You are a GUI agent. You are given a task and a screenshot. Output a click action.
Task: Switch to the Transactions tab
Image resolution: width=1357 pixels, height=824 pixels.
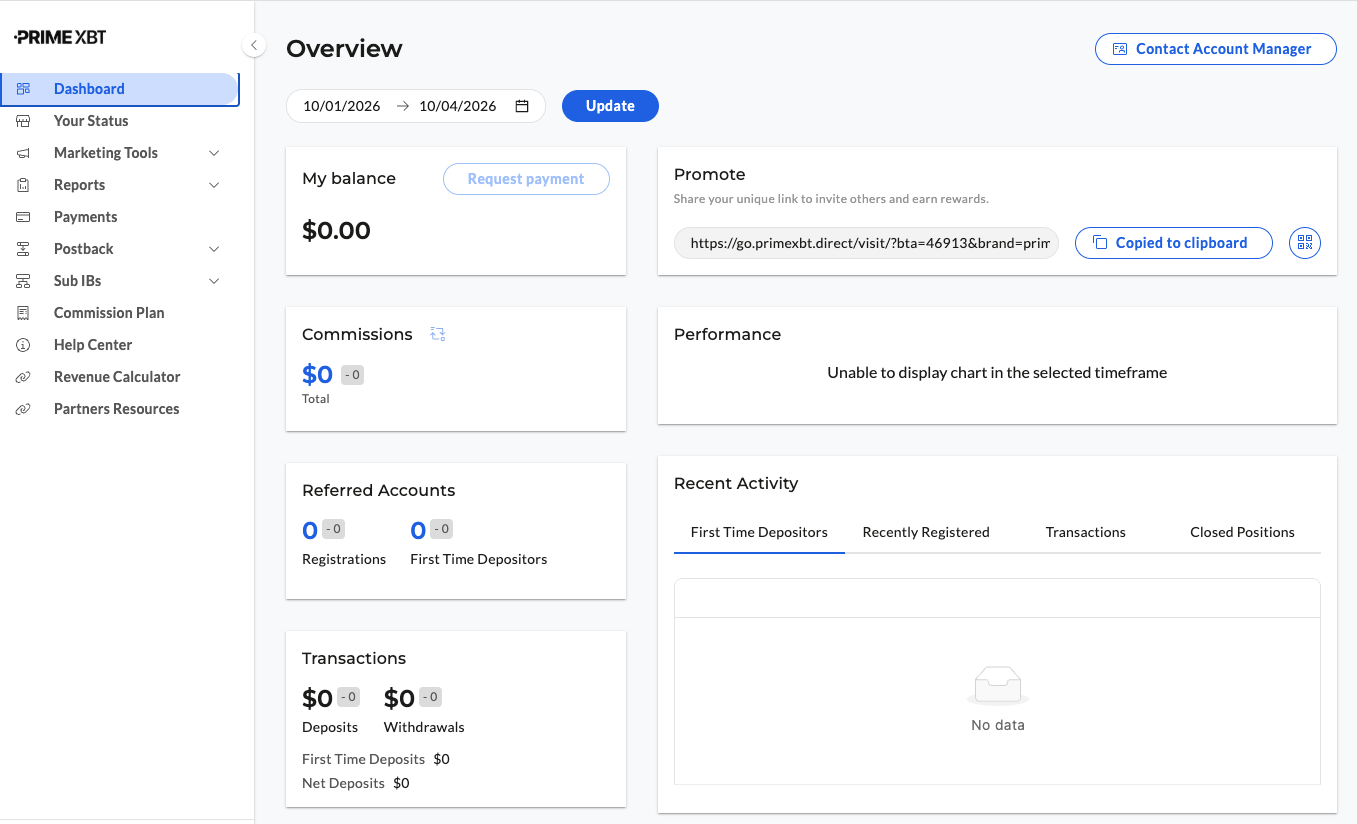[x=1086, y=532]
